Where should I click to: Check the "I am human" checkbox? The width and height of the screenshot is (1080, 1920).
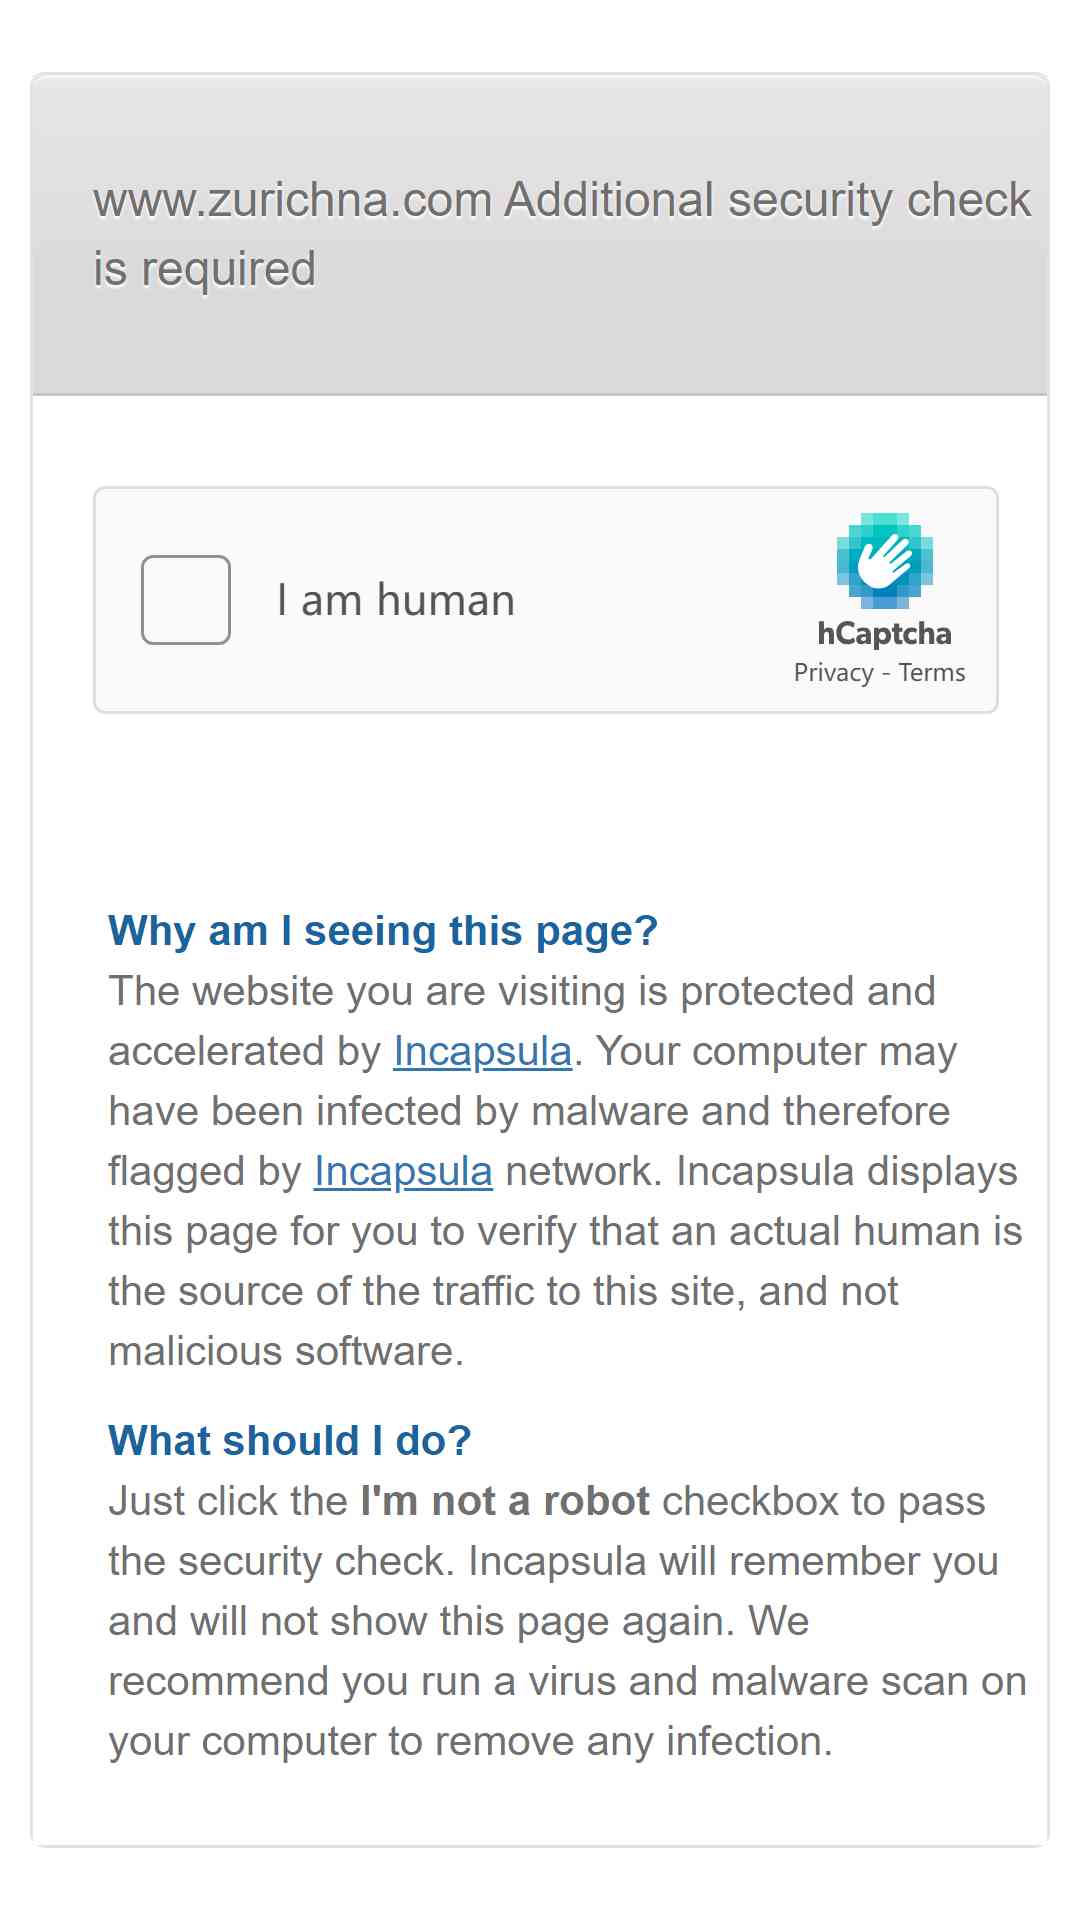click(186, 600)
